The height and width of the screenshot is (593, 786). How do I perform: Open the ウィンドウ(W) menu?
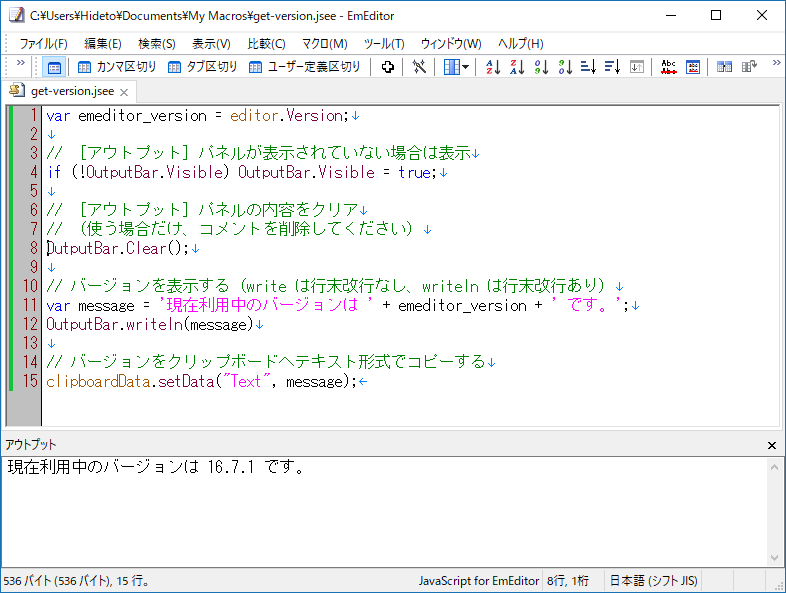click(x=451, y=44)
